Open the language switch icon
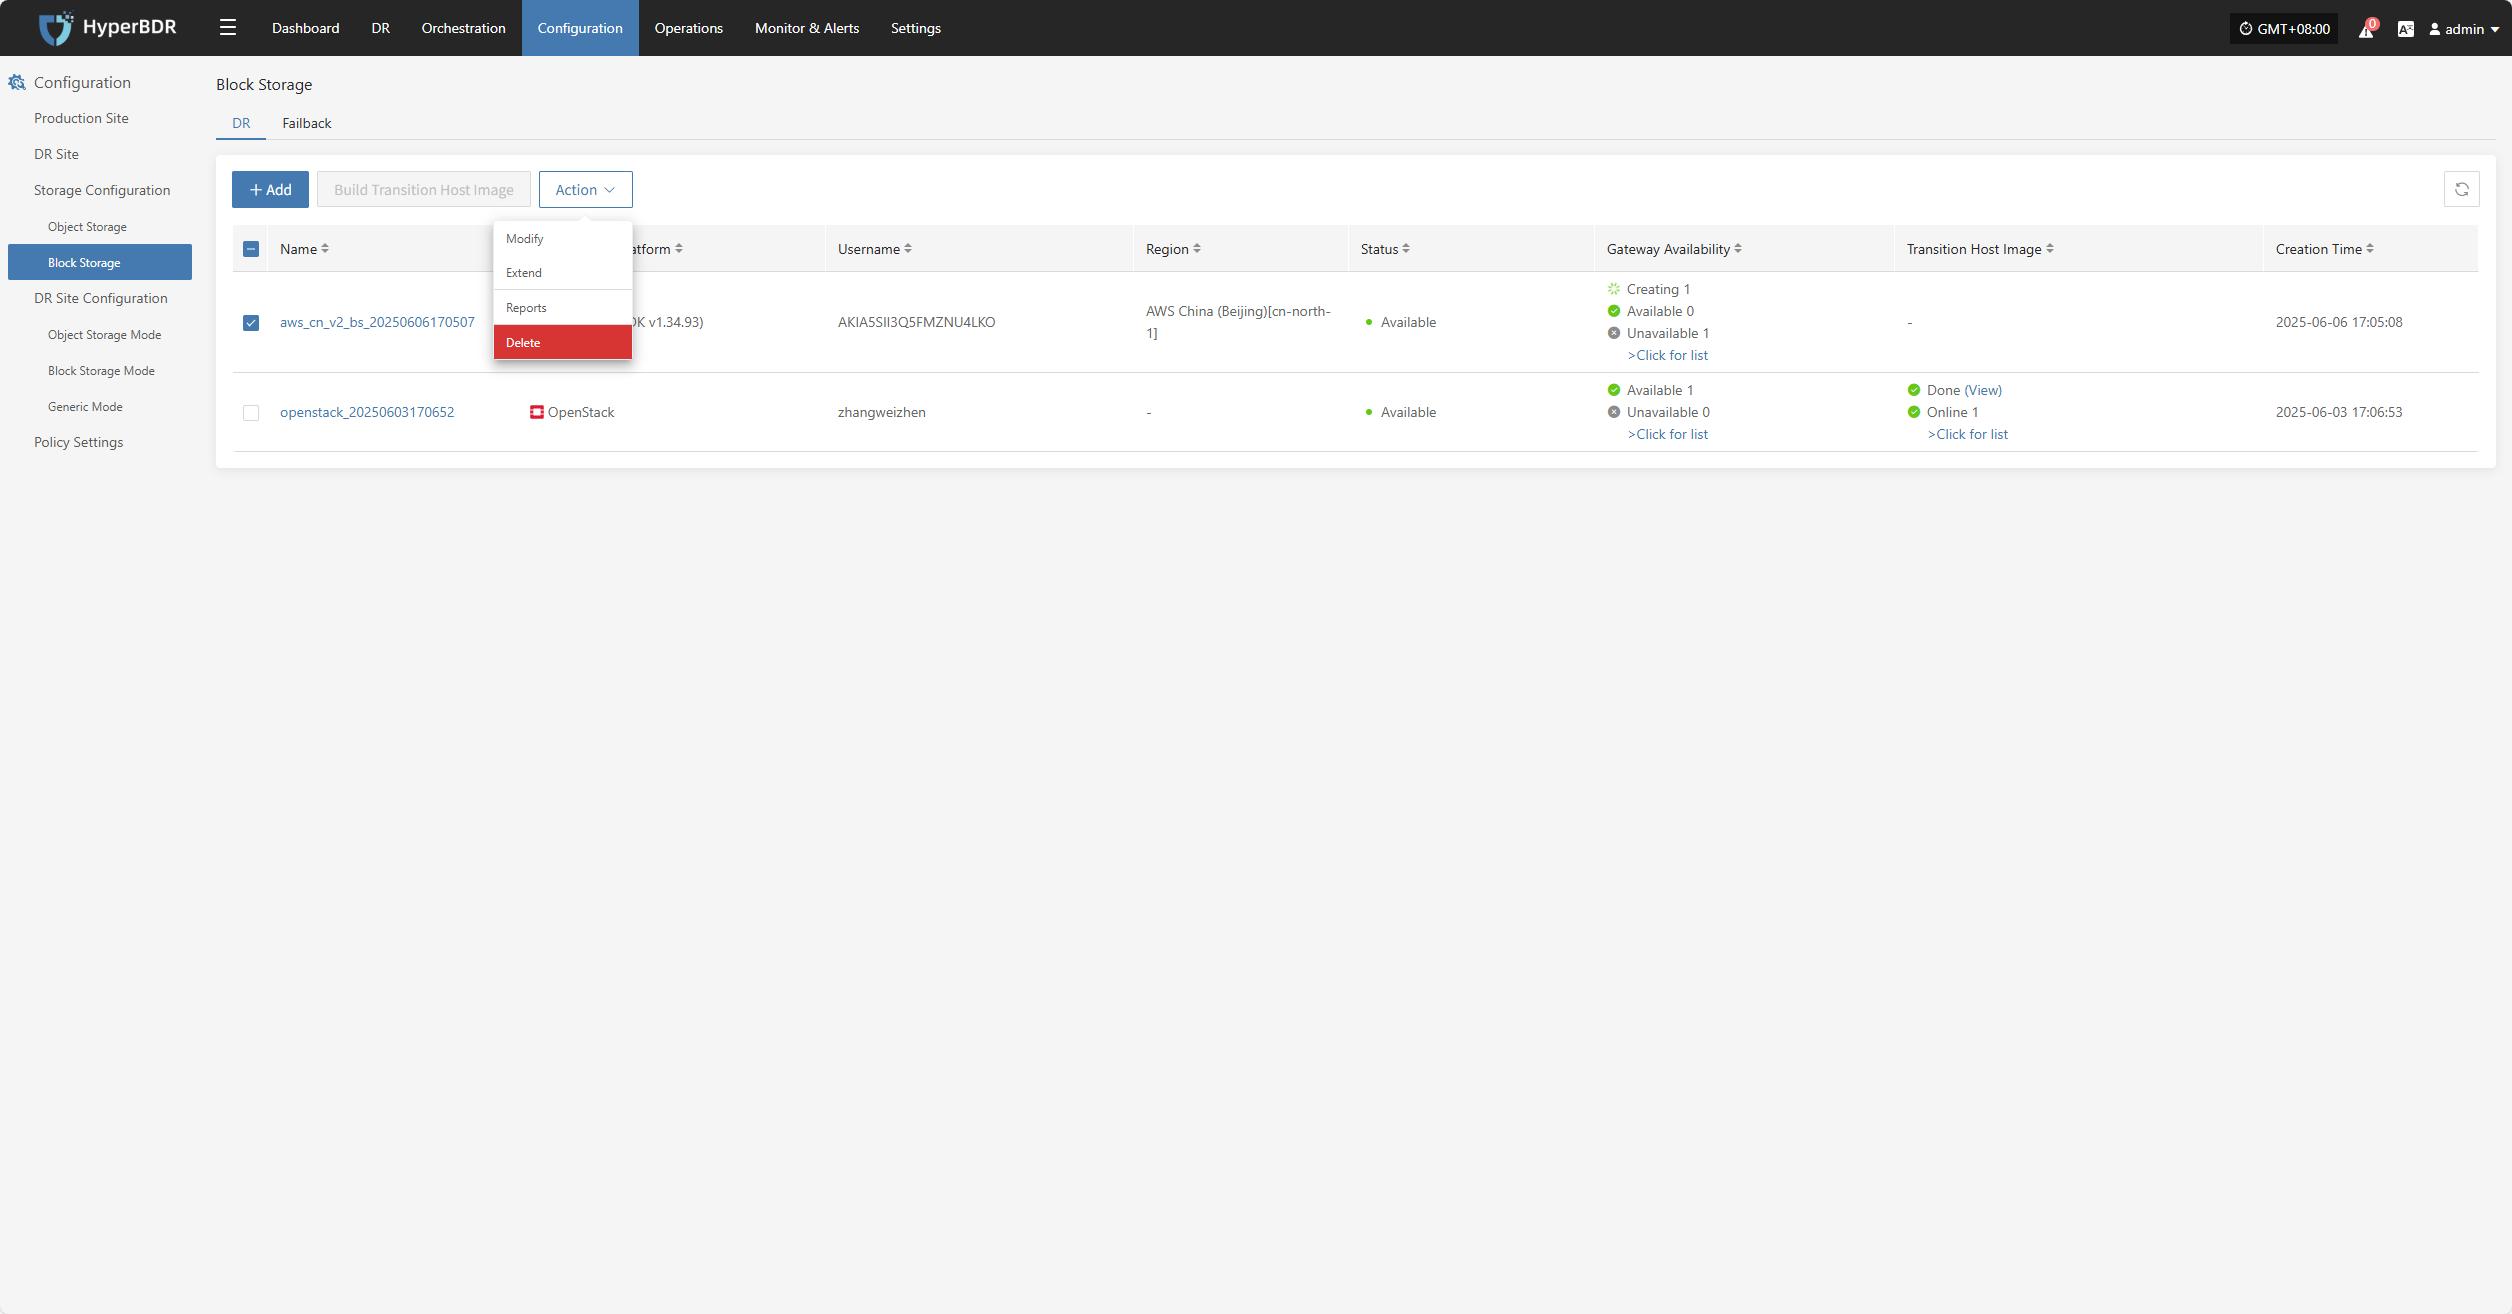2512x1314 pixels. click(2406, 29)
